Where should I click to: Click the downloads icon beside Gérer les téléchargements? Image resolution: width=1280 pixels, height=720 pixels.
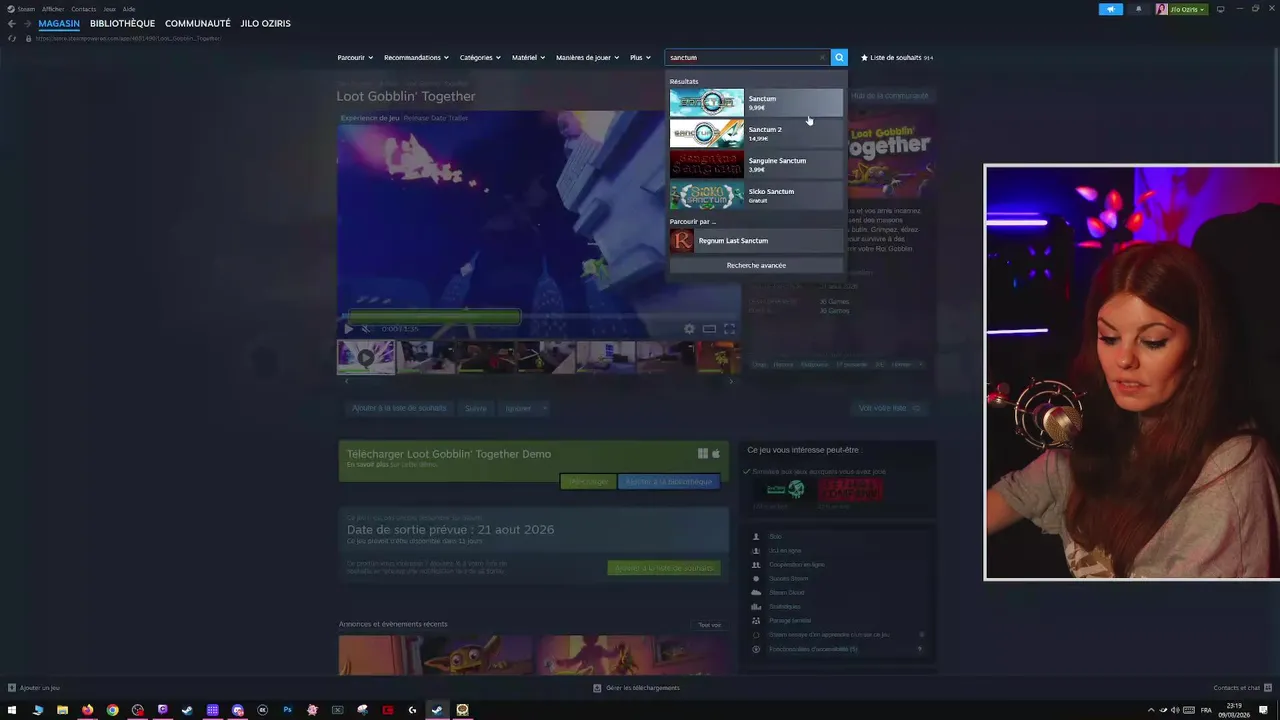point(597,688)
